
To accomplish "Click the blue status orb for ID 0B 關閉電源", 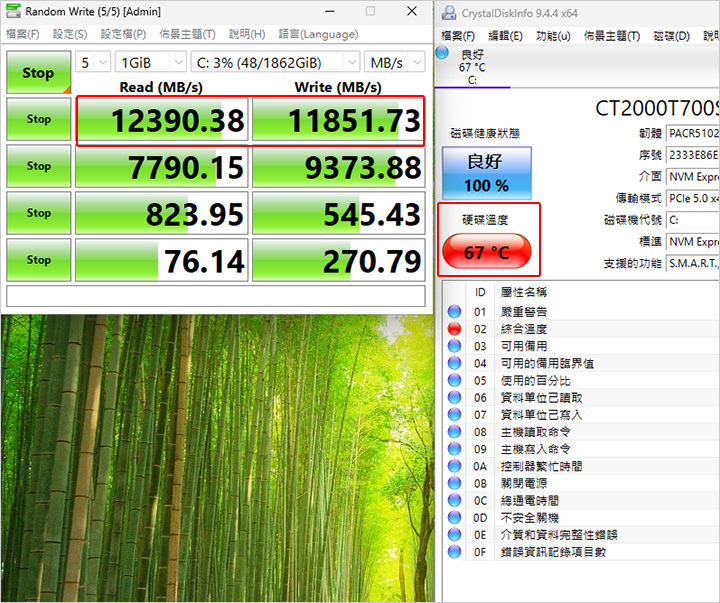I will (454, 483).
